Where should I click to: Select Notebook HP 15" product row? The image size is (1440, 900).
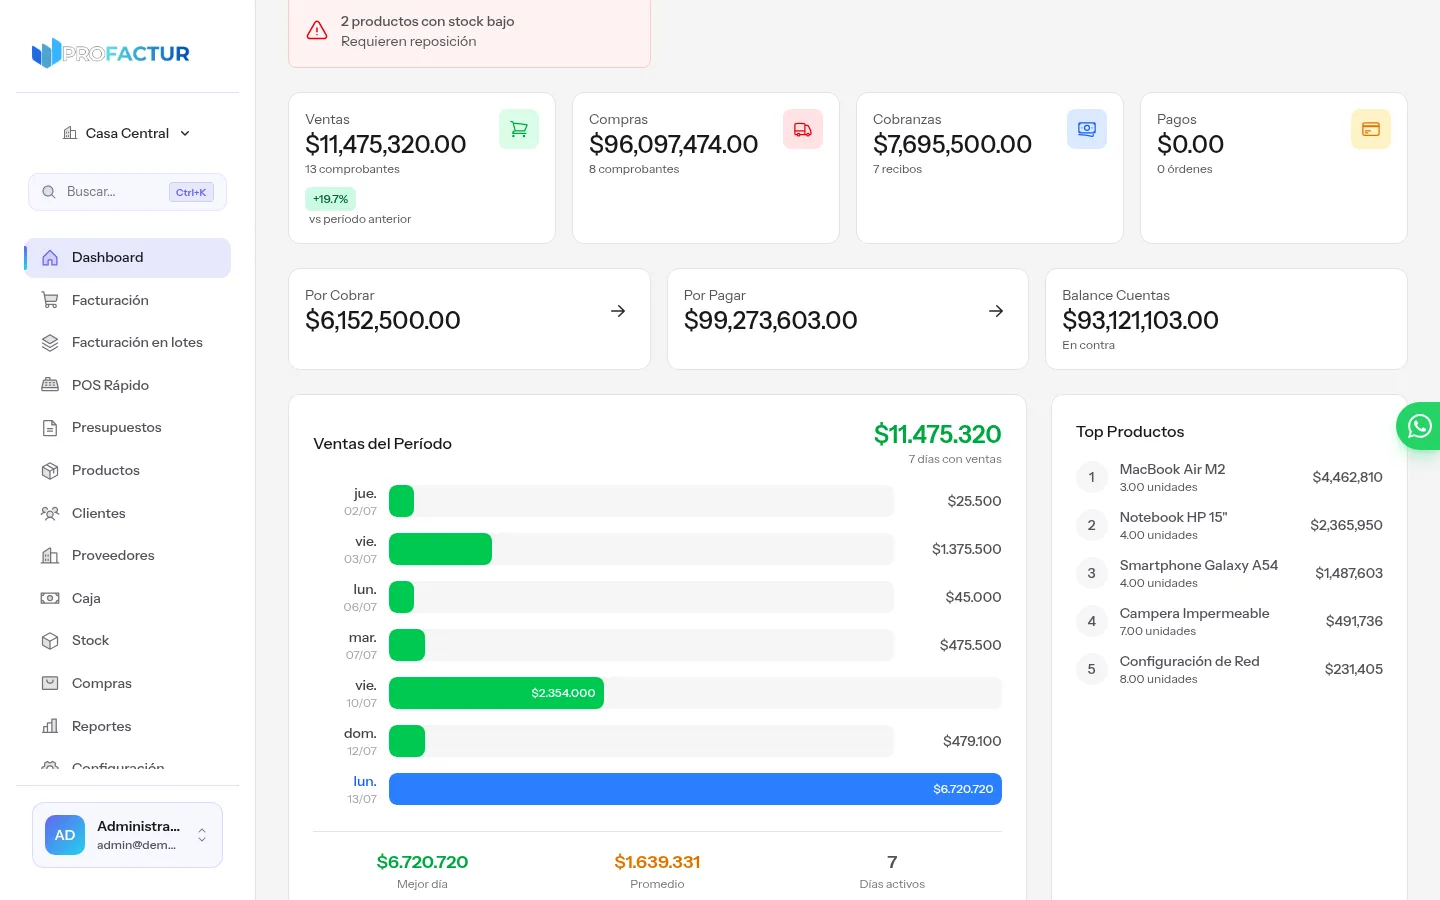(1229, 525)
